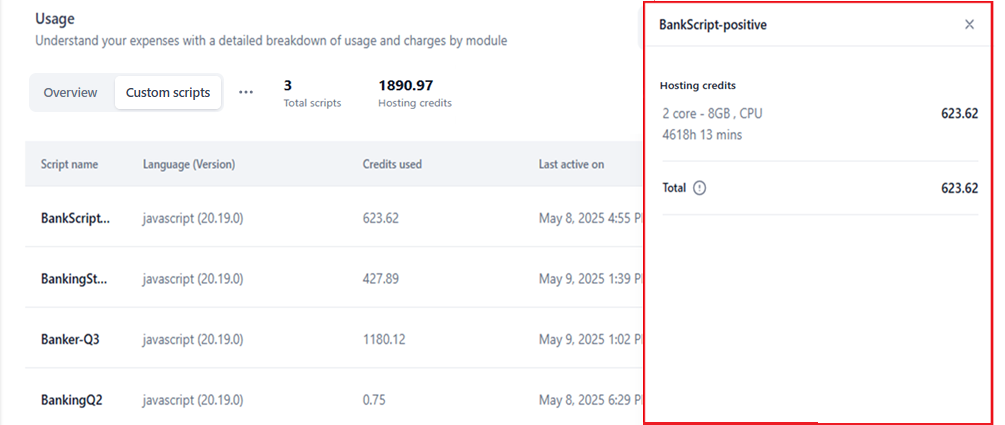Click the info icon beside Total
Image resolution: width=1005 pixels, height=425 pixels.
pos(699,188)
